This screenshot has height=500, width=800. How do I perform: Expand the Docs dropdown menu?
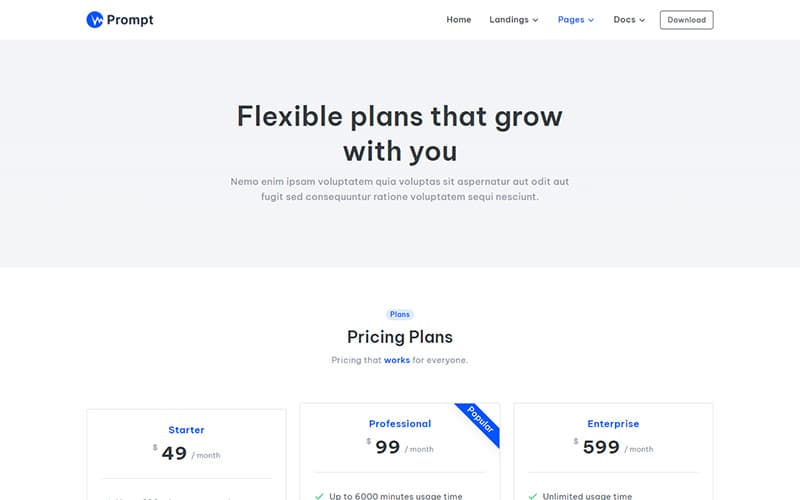(629, 20)
